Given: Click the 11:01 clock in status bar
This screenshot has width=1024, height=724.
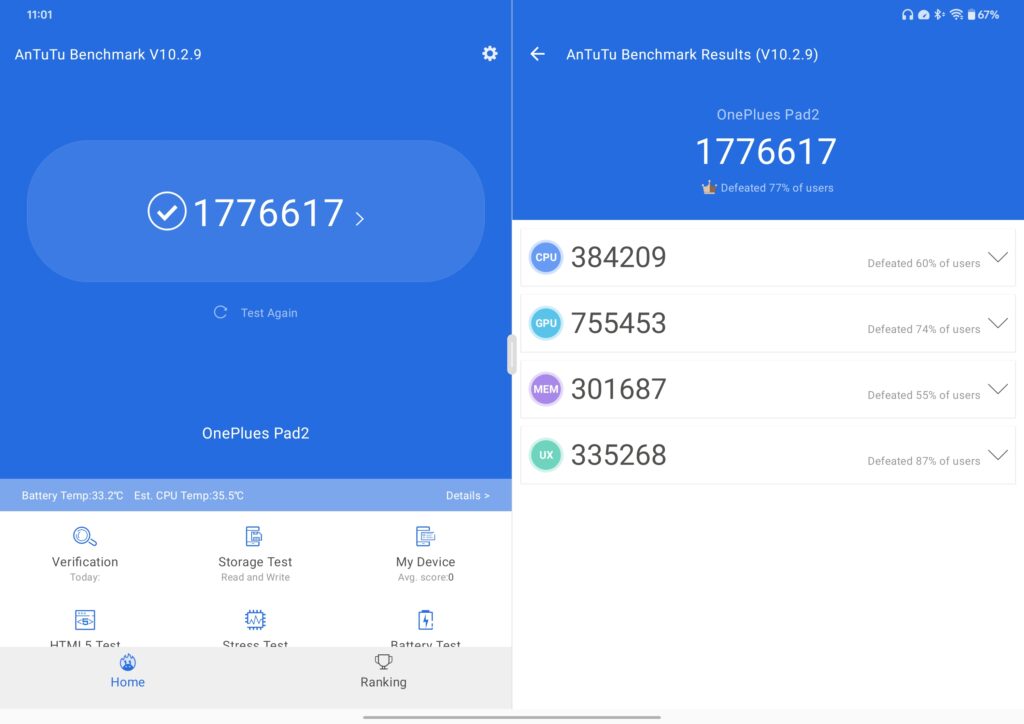Looking at the screenshot, I should (x=39, y=14).
